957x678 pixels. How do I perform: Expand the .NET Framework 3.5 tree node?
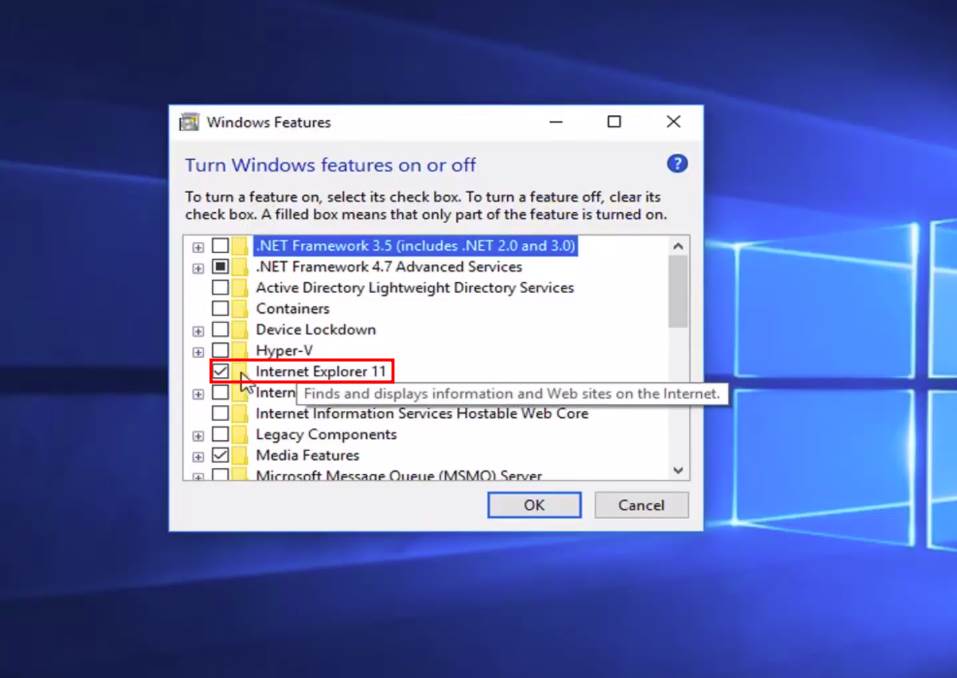197,245
